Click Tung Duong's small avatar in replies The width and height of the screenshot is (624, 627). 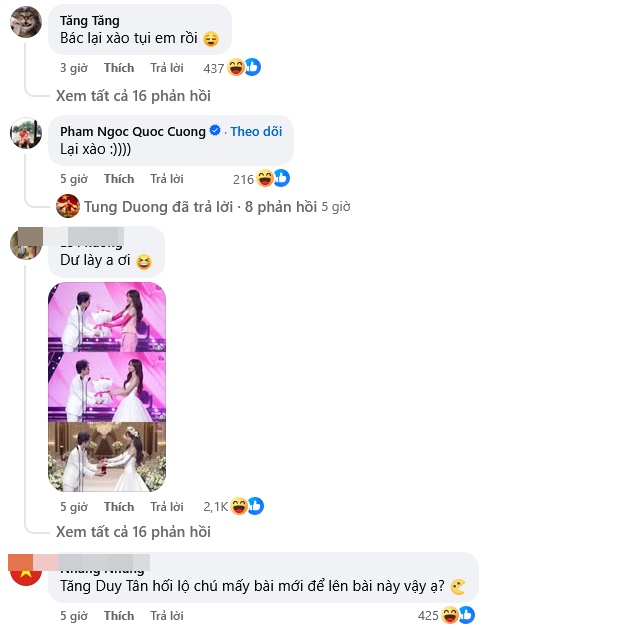click(68, 206)
